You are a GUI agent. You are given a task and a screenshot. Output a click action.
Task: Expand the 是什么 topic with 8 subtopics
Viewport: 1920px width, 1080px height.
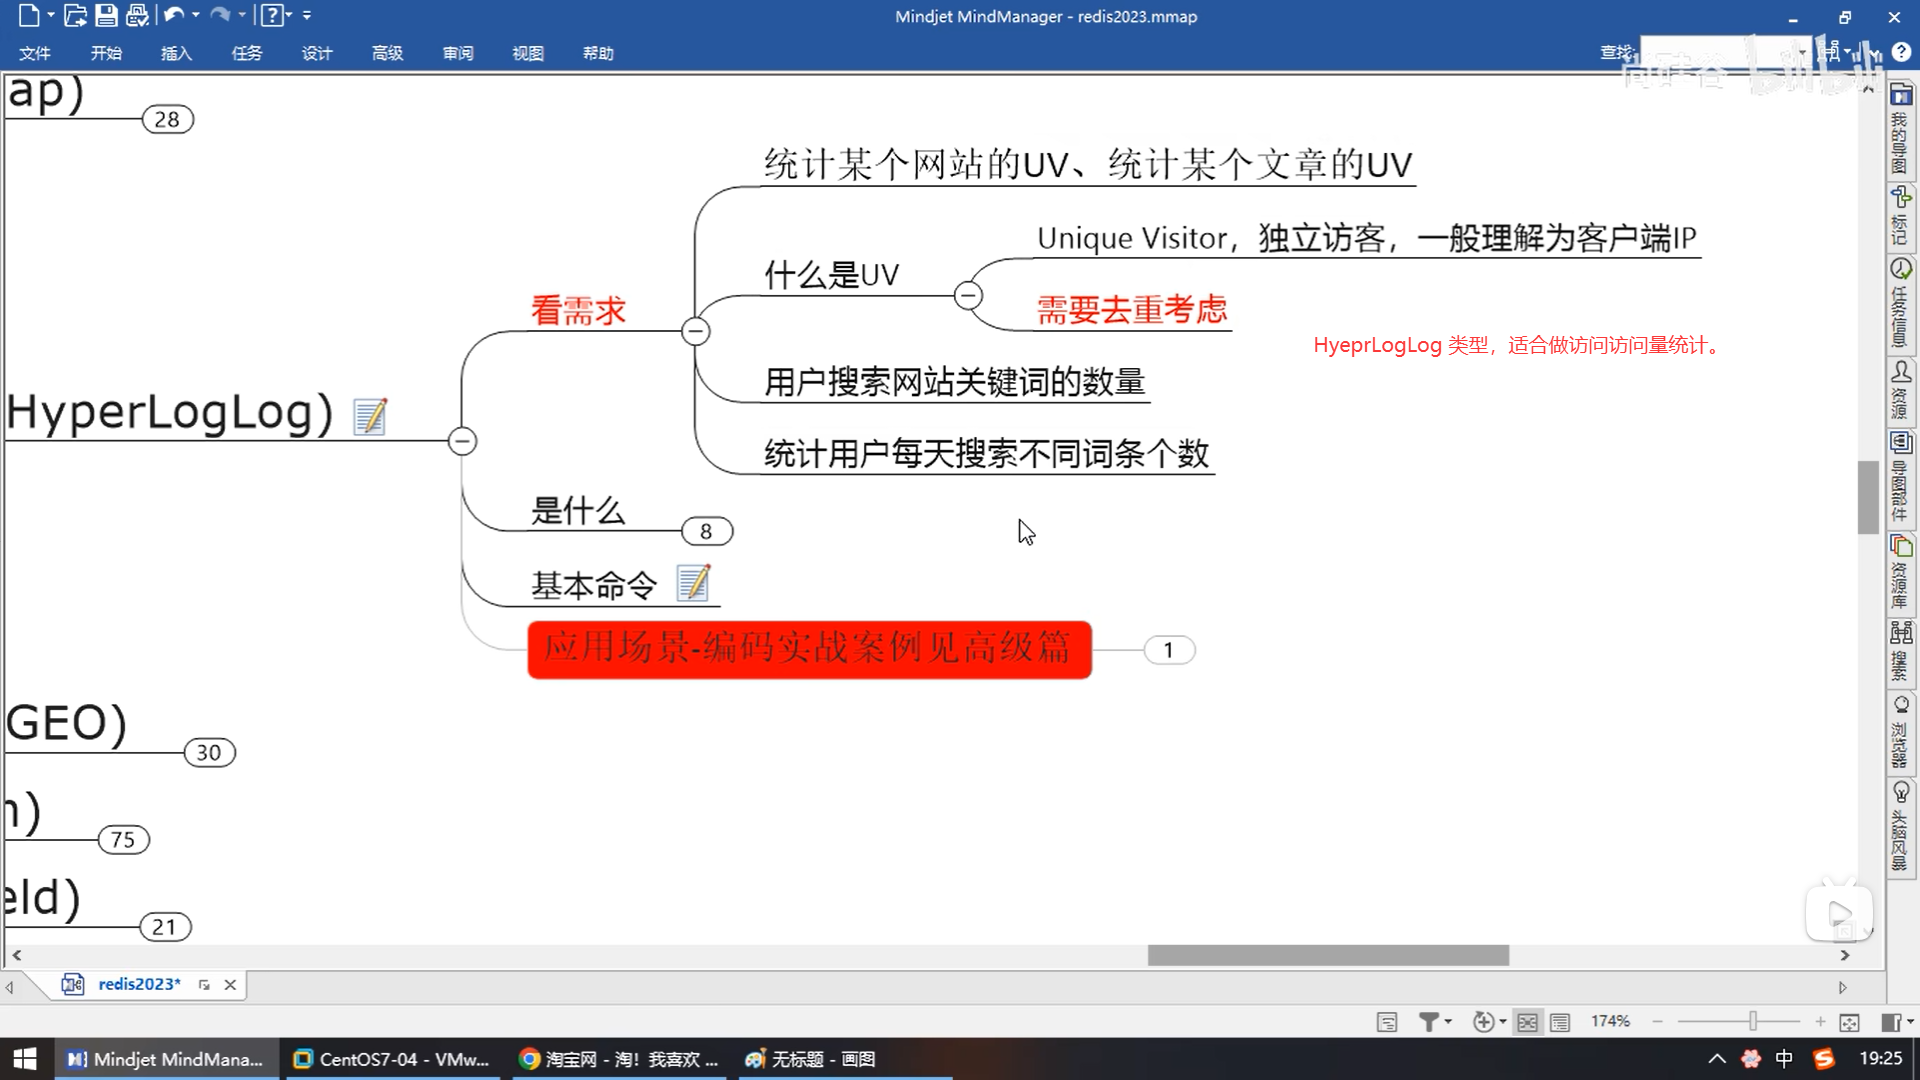coord(707,531)
